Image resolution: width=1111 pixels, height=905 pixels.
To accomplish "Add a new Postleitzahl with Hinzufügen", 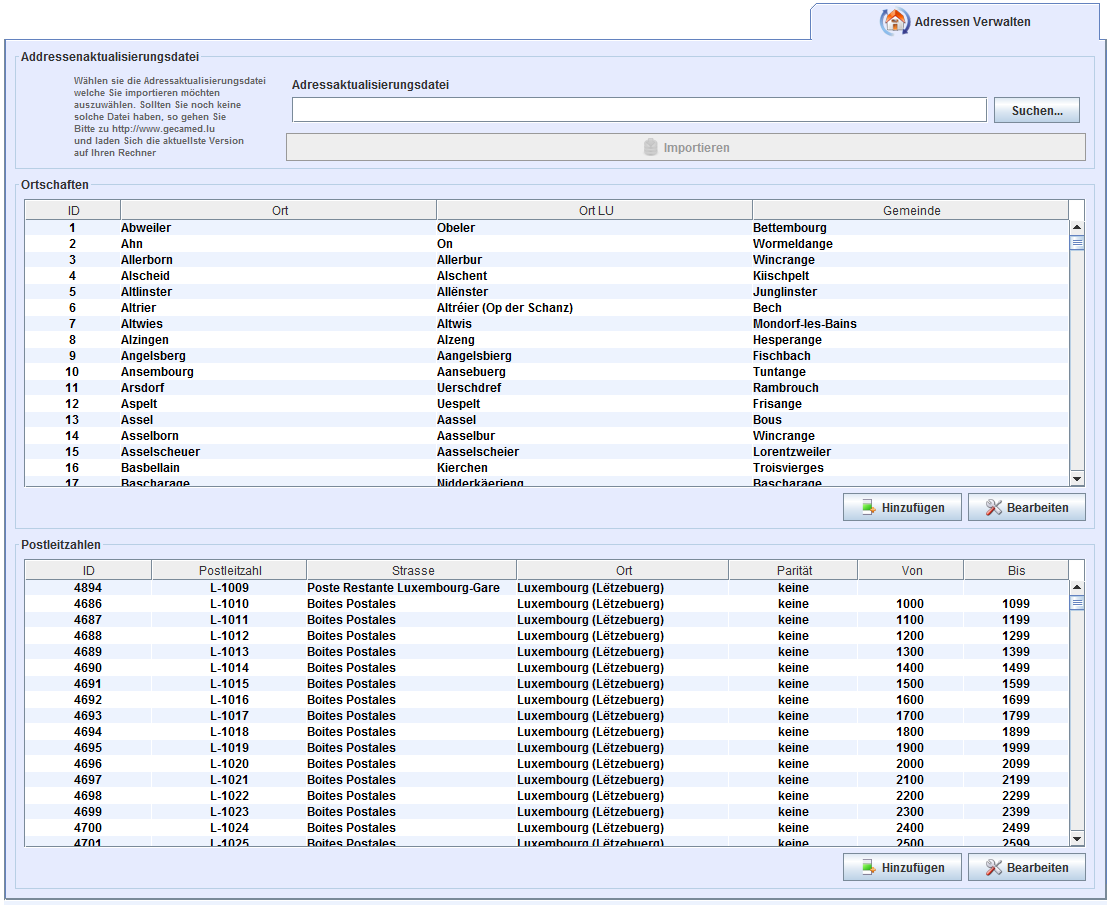I will click(x=902, y=868).
